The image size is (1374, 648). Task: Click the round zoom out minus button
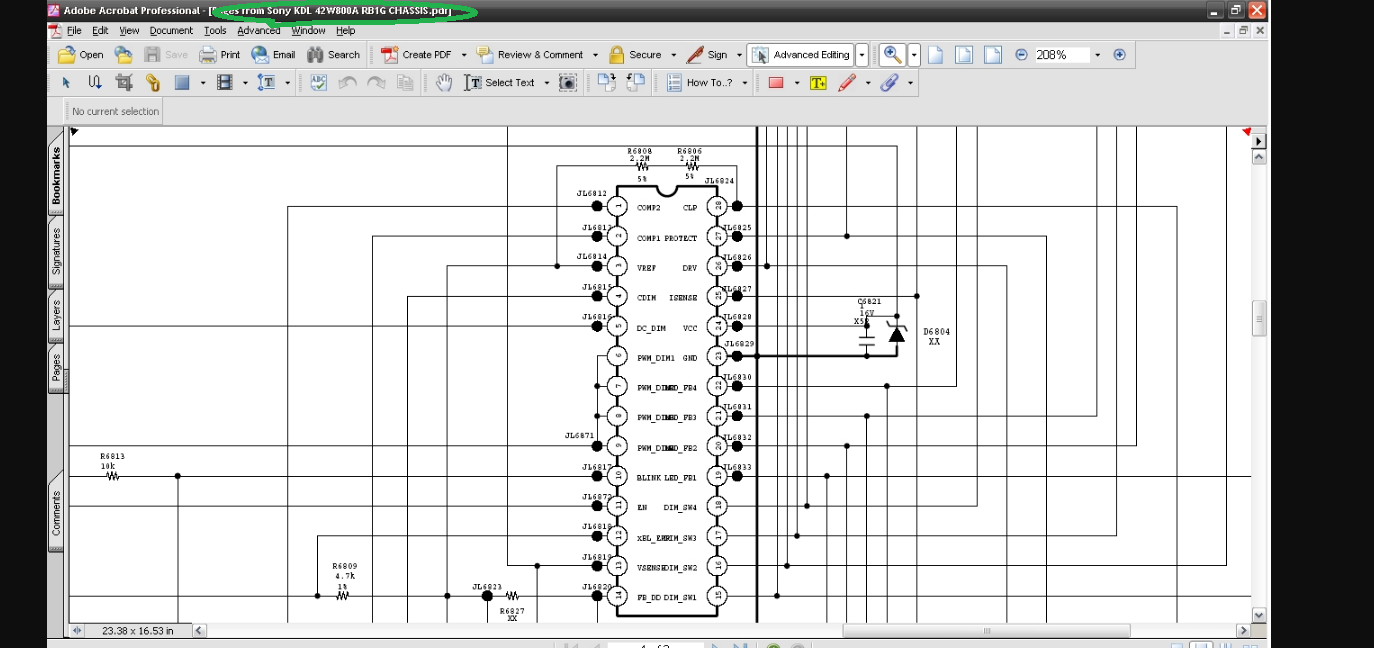(1021, 55)
